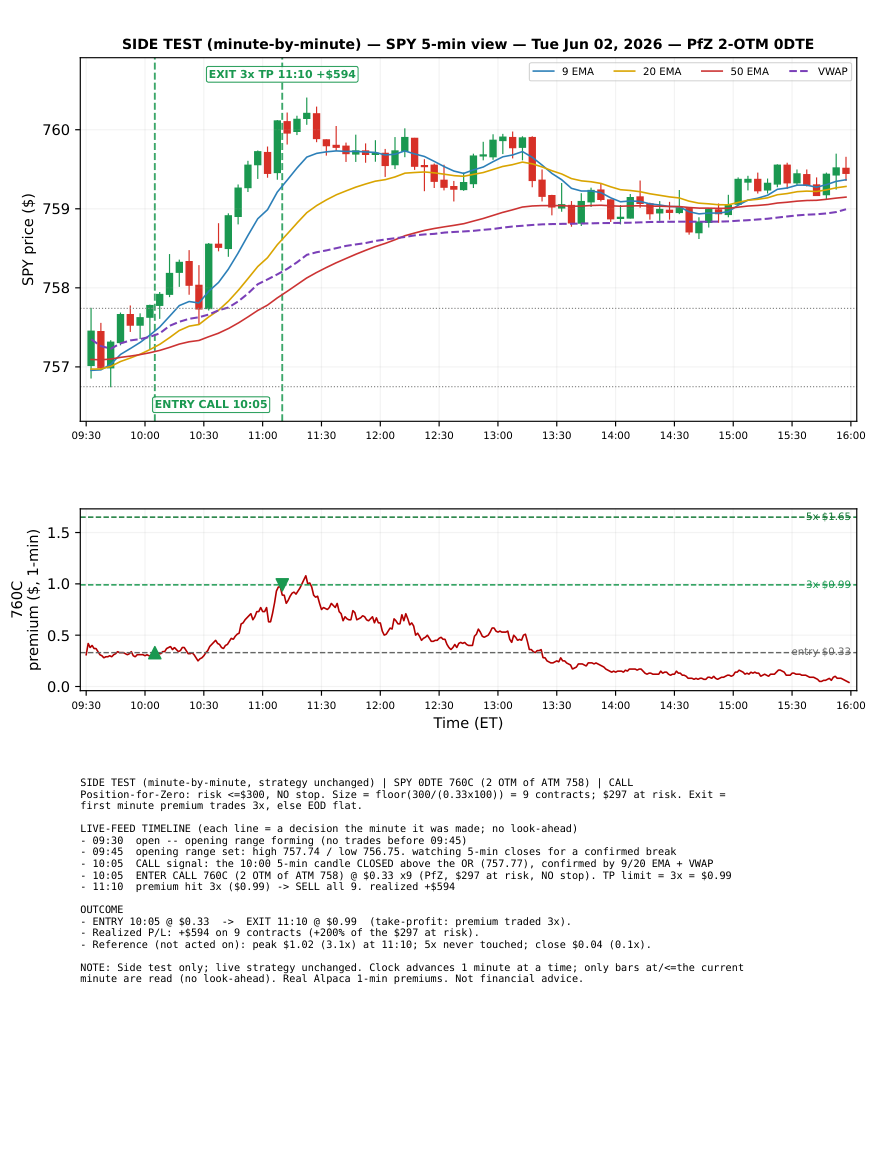Viewport: 893px width, 1155px height.
Task: Click the green down-triangle exit marker
Action: tap(281, 585)
